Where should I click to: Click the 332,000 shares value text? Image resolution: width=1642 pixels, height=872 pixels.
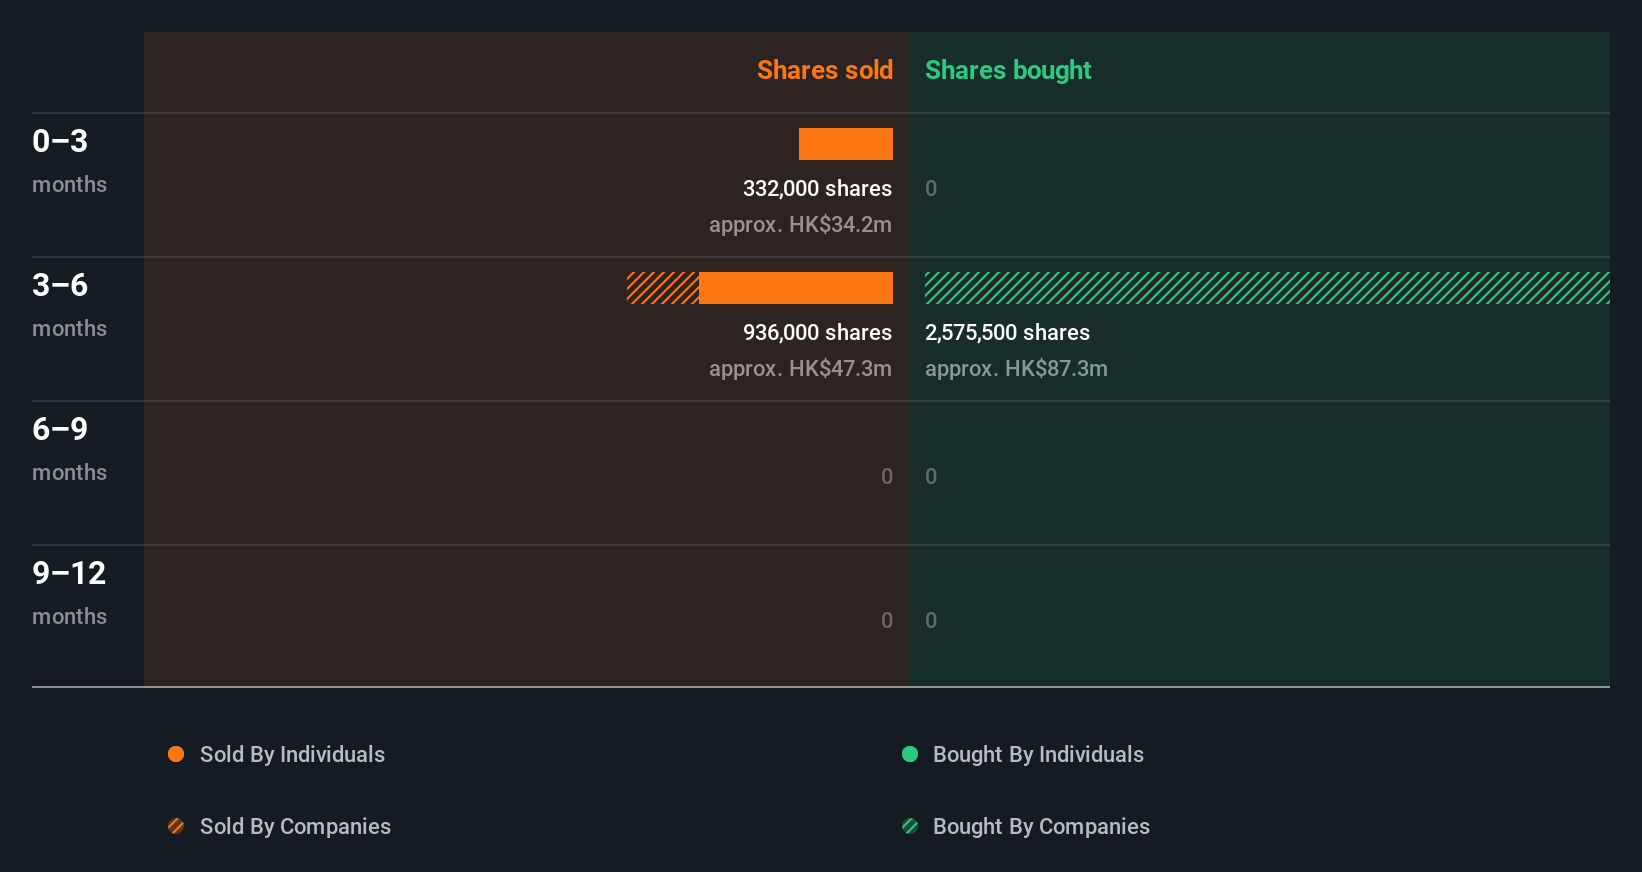[x=817, y=188]
